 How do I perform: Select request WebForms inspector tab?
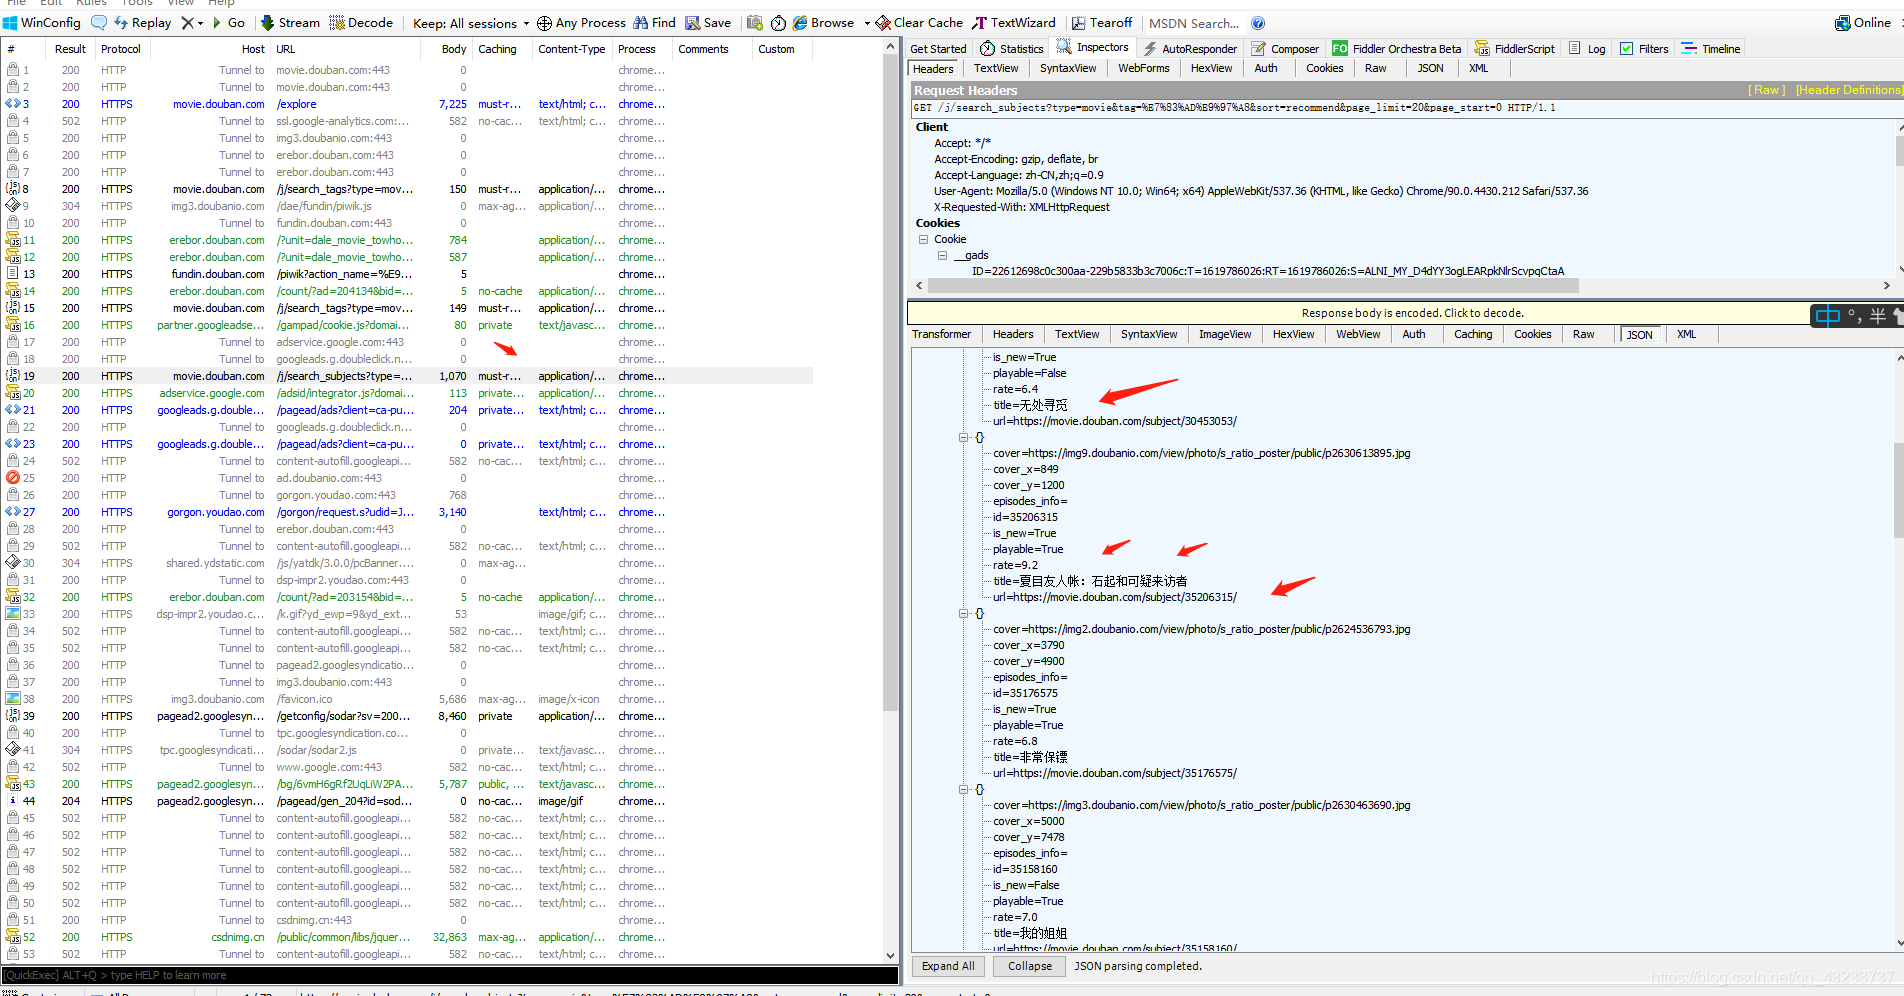[1143, 69]
